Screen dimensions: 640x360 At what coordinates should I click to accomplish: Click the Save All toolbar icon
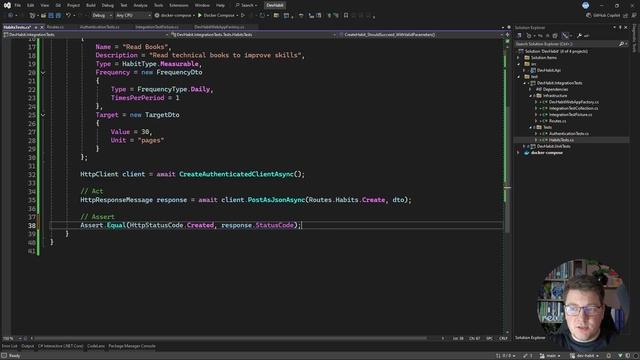[58, 16]
